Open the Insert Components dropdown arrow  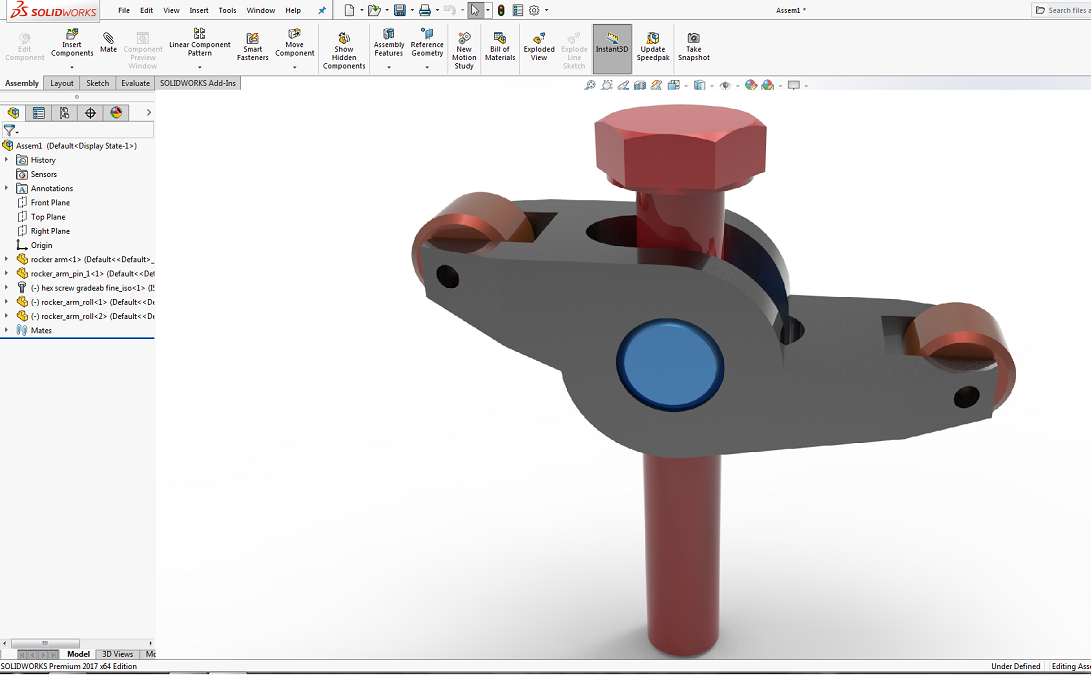click(x=72, y=67)
